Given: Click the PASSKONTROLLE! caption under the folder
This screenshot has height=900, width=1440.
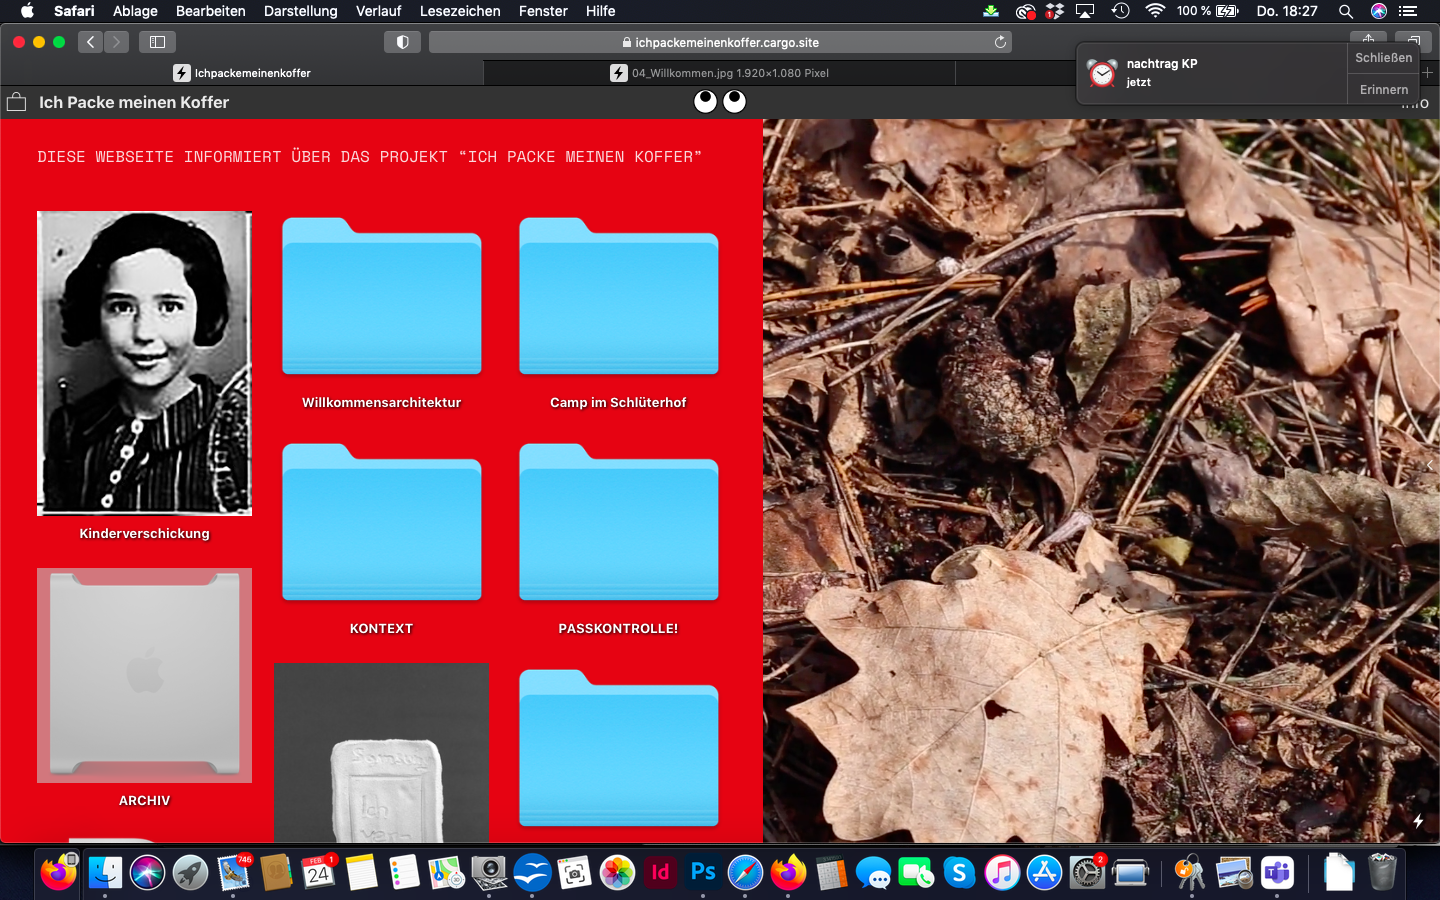Looking at the screenshot, I should pyautogui.click(x=618, y=629).
